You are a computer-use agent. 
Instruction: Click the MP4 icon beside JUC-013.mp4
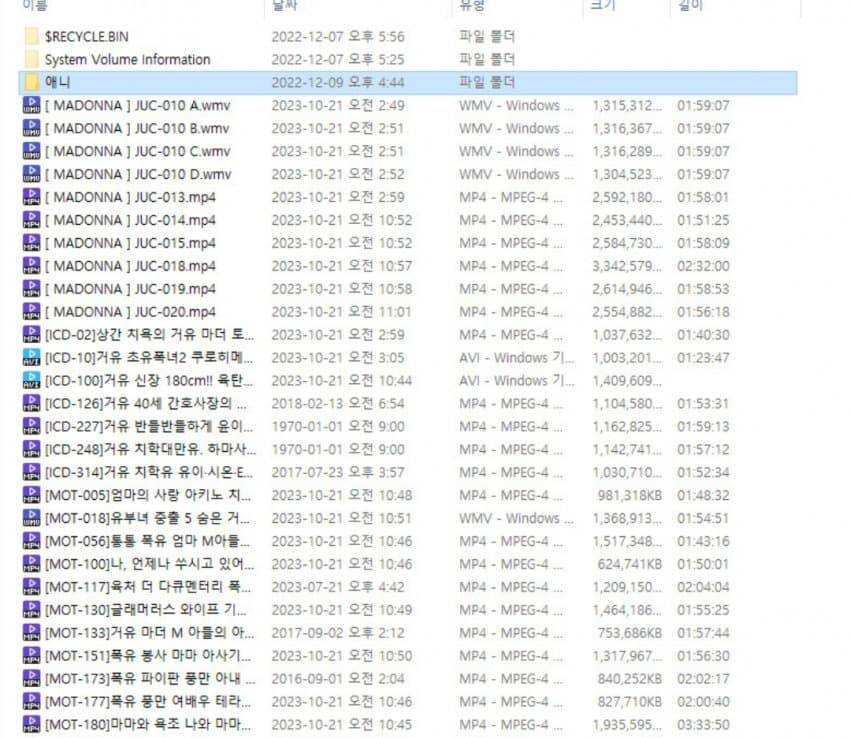point(31,197)
